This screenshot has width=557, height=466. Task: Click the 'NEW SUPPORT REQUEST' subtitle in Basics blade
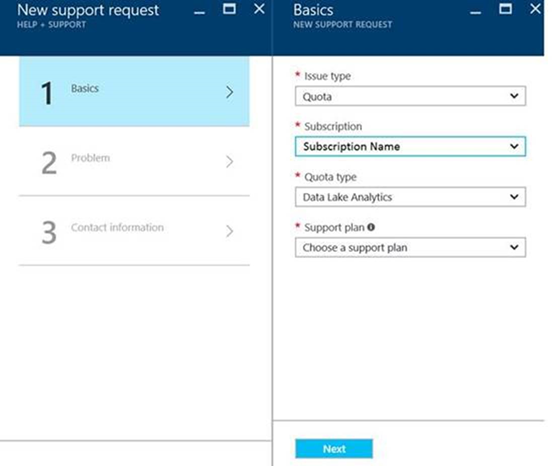click(343, 25)
